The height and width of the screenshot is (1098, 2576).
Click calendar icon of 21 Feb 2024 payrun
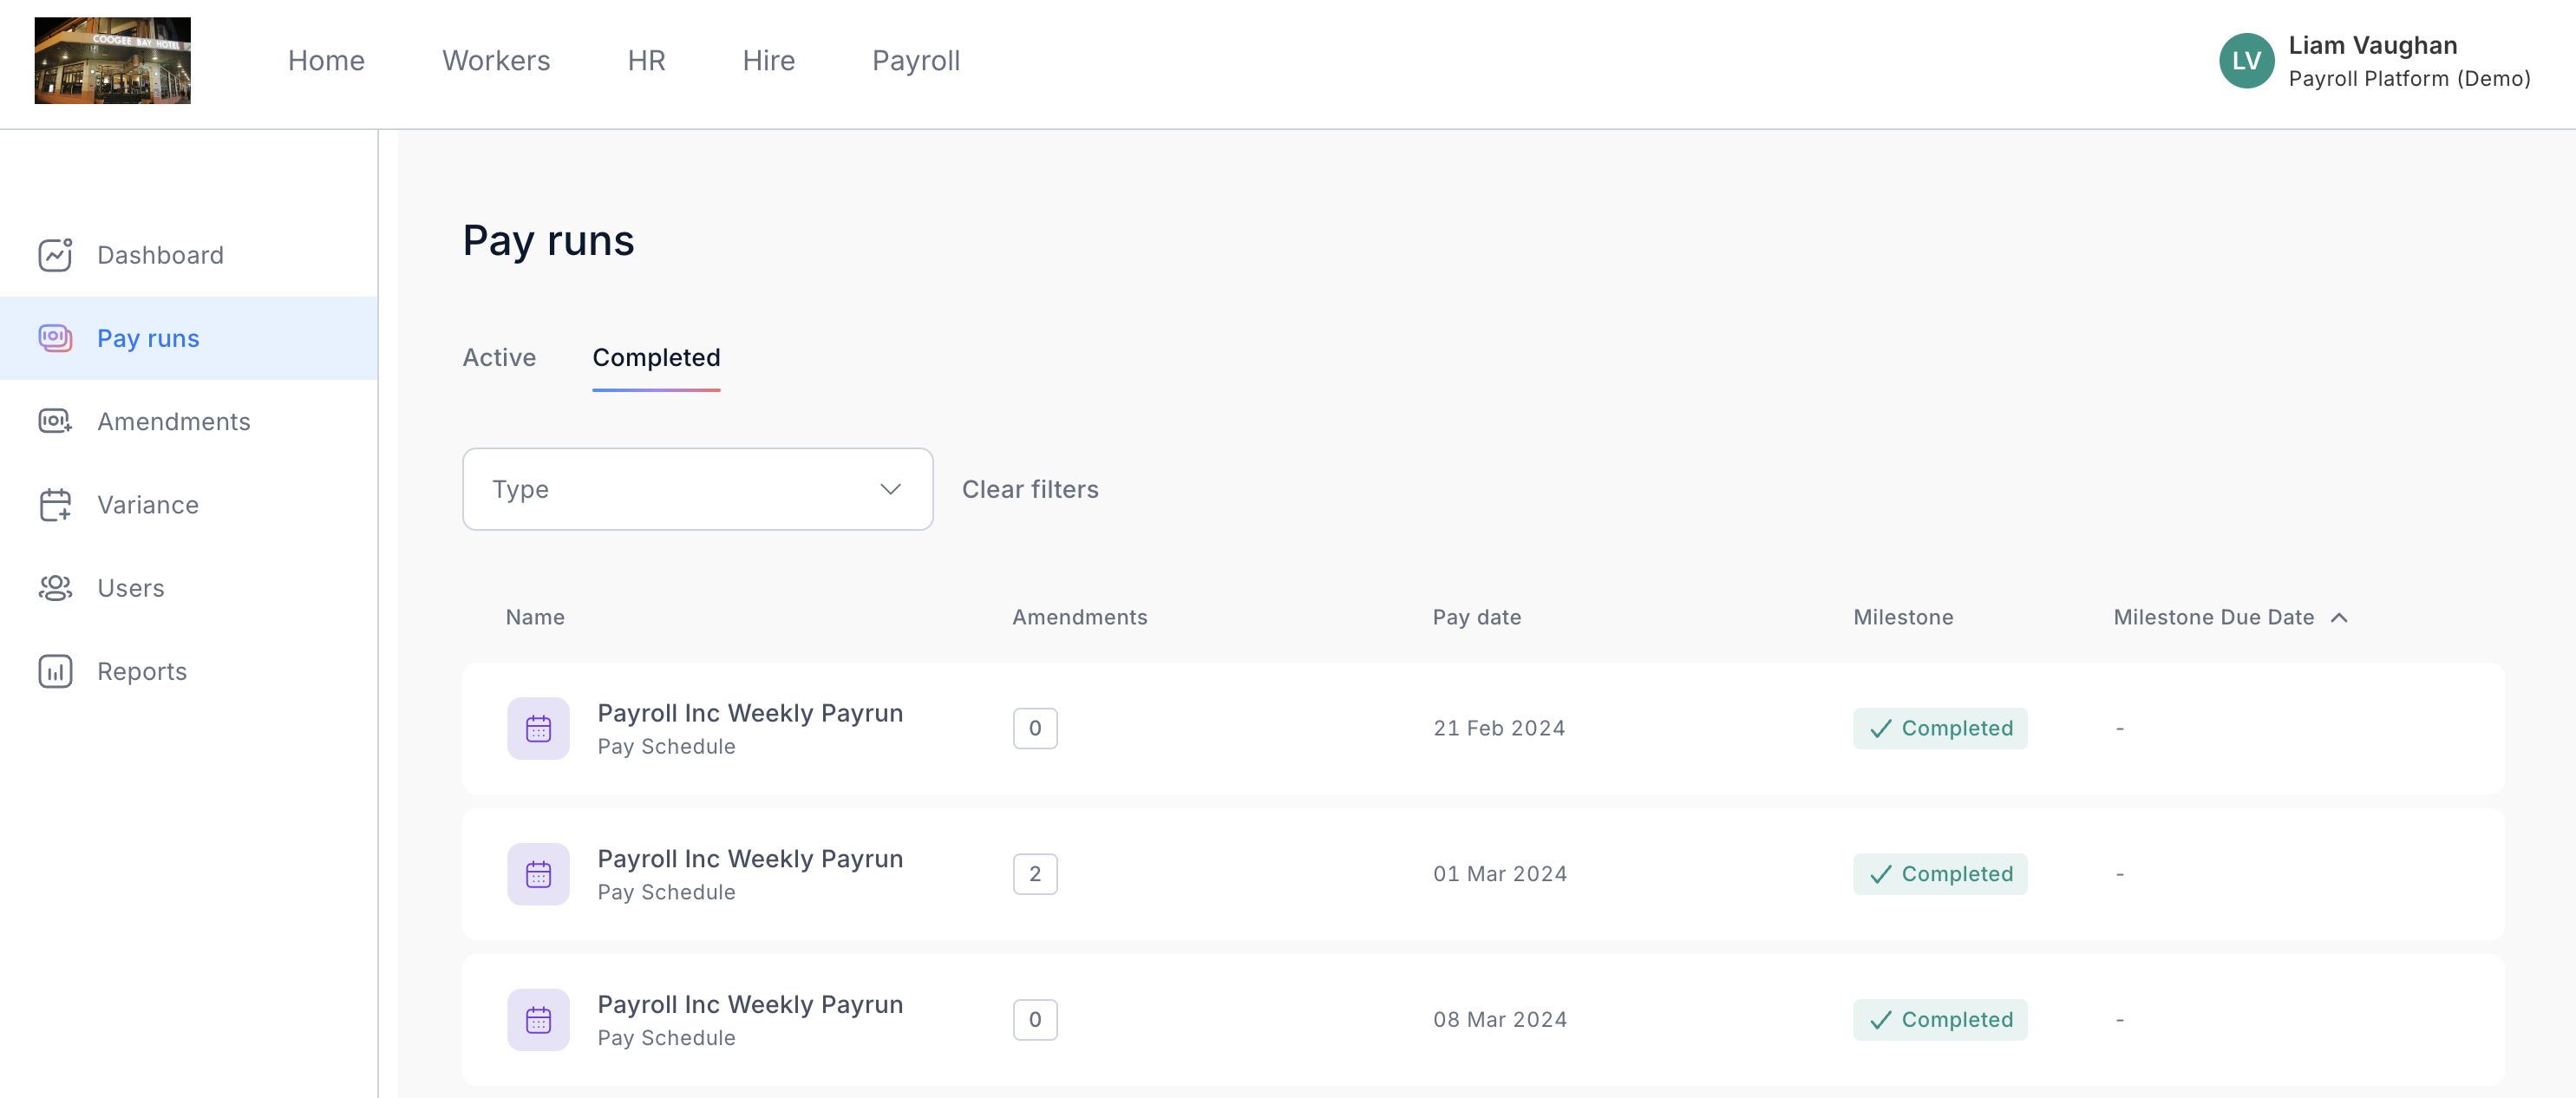538,728
